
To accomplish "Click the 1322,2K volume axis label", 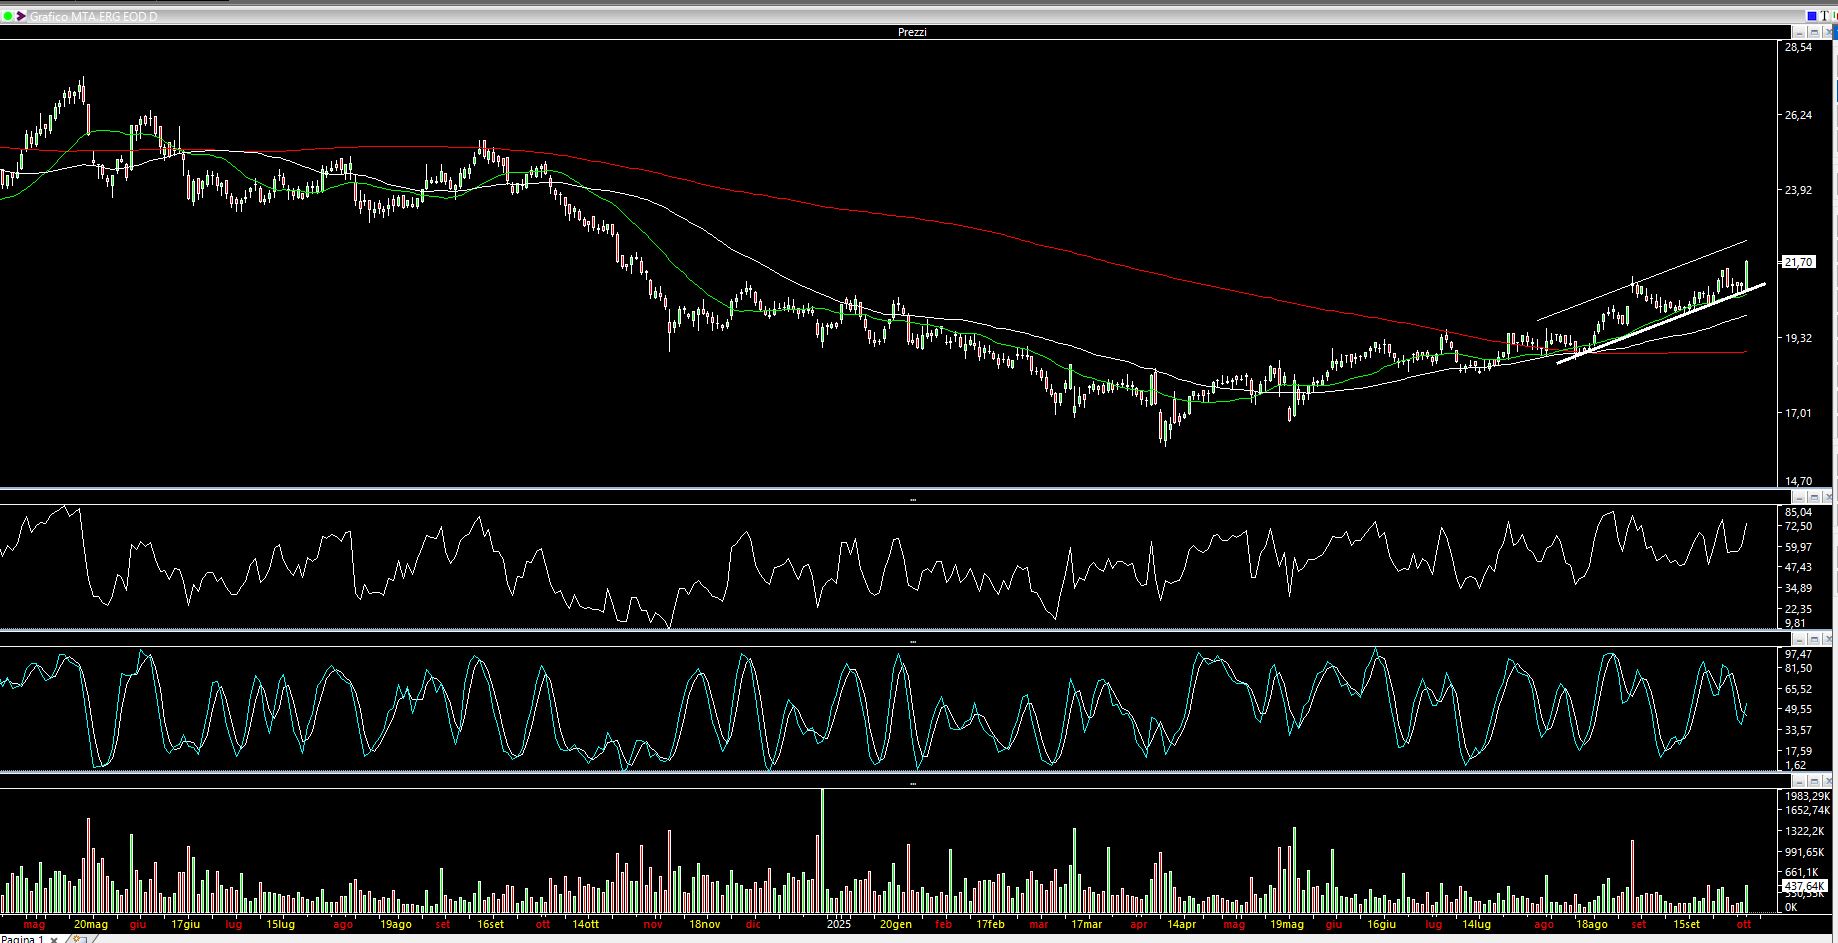I will 1805,831.
